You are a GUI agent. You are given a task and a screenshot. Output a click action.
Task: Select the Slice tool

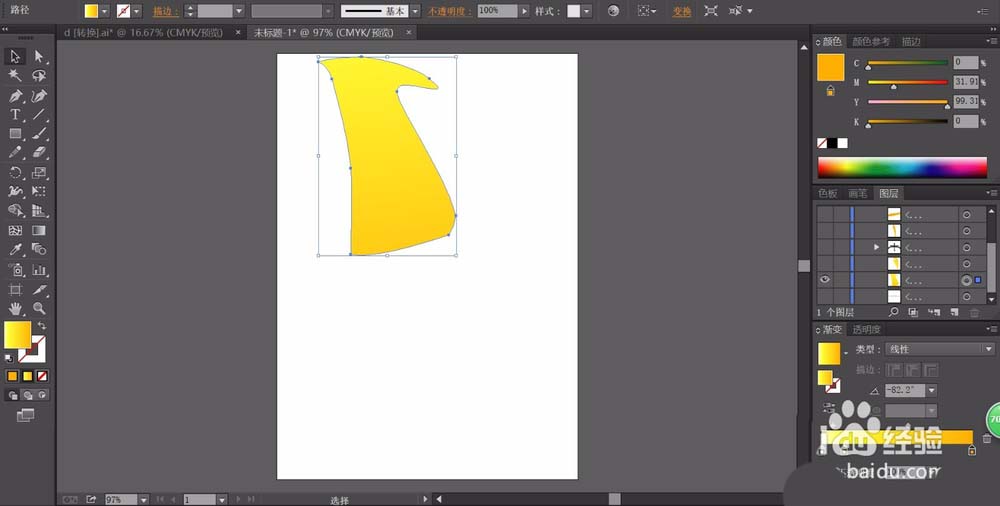point(39,290)
